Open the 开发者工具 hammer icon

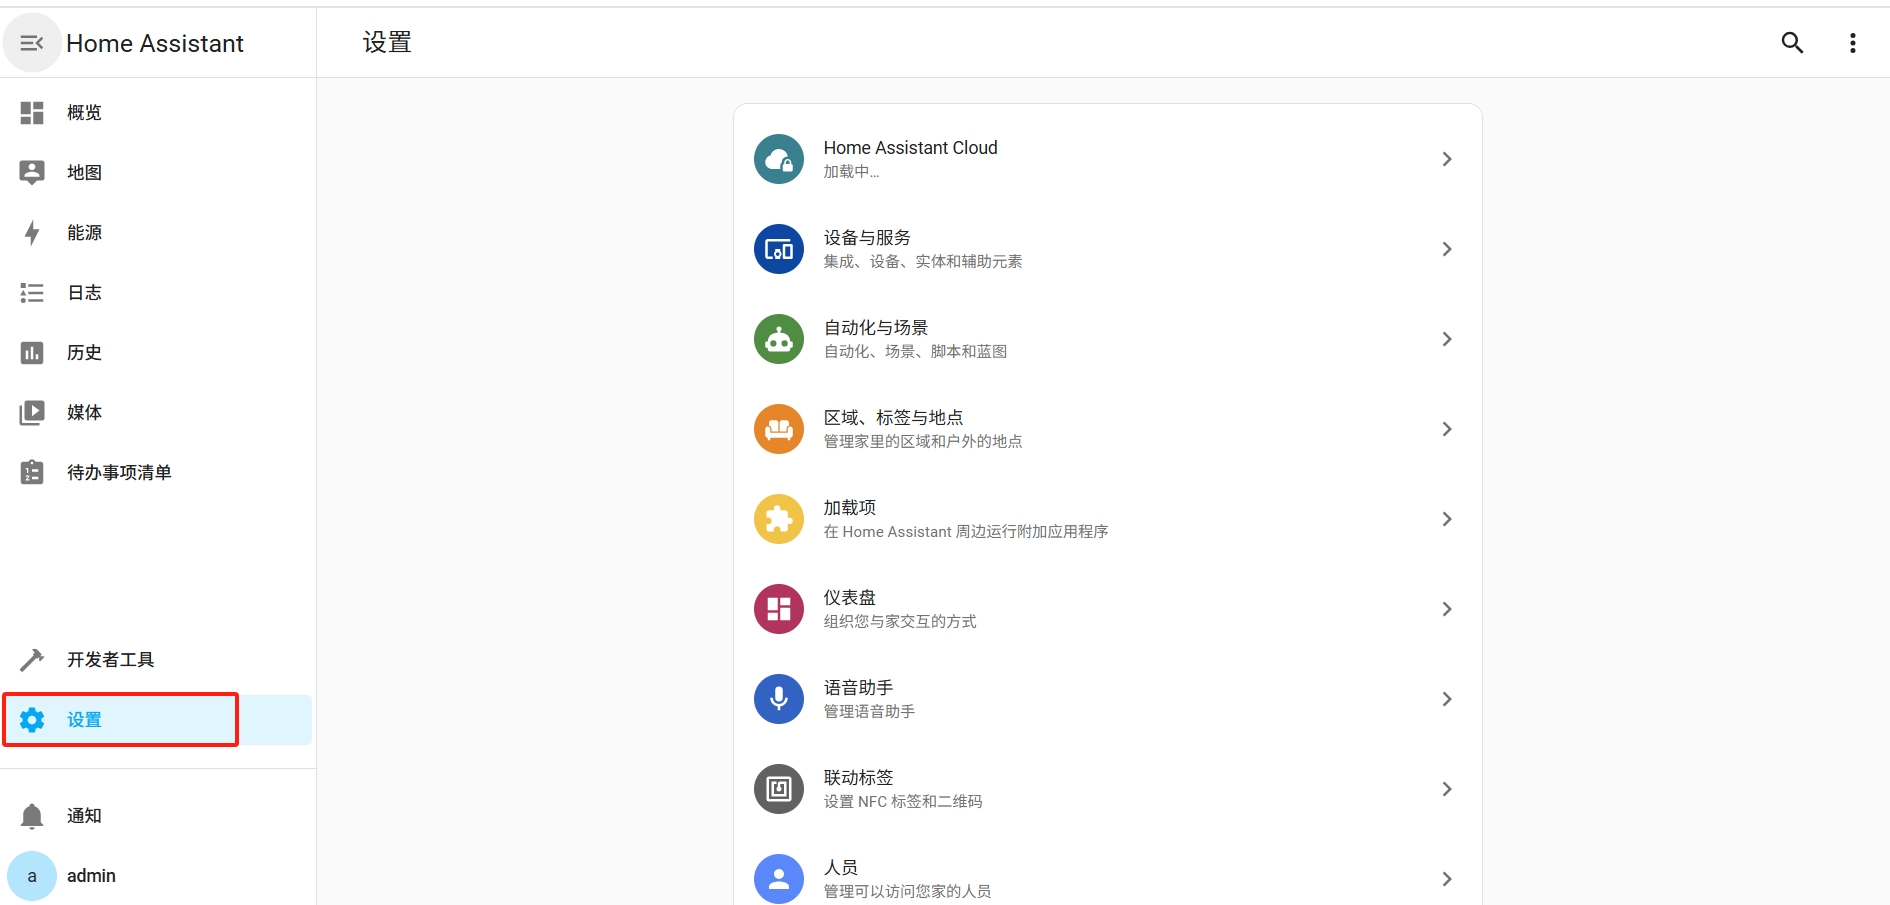pos(32,660)
